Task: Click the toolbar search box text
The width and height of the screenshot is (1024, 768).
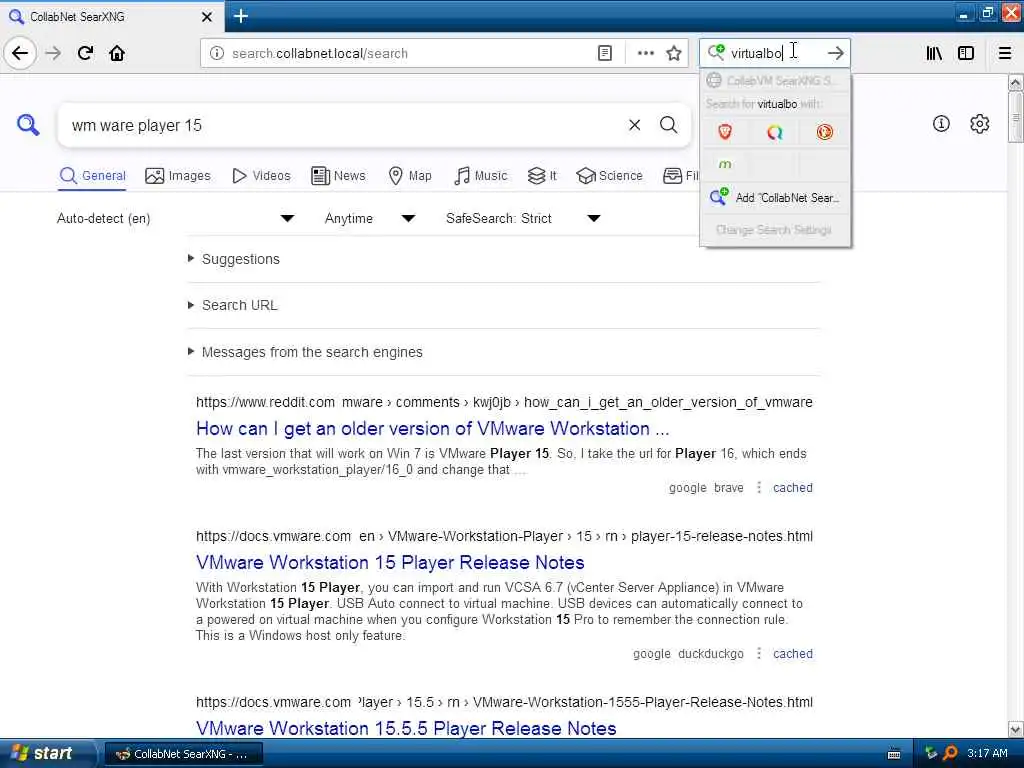Action: [756, 53]
